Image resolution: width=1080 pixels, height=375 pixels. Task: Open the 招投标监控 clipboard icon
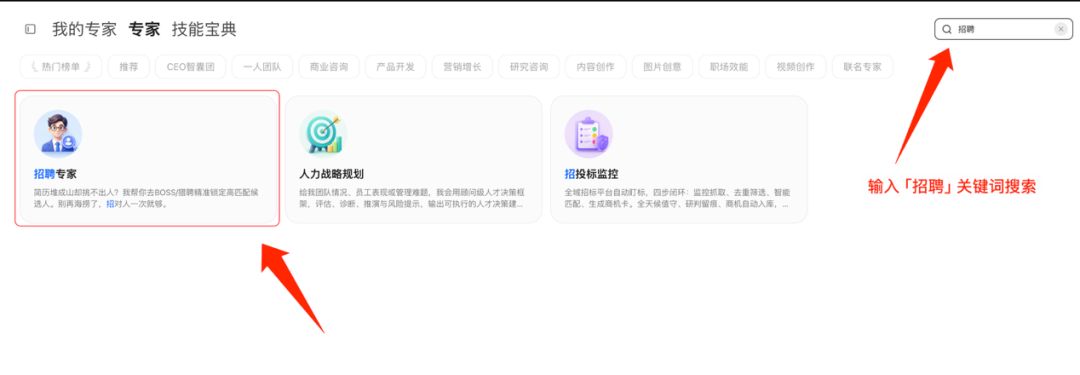coord(589,133)
